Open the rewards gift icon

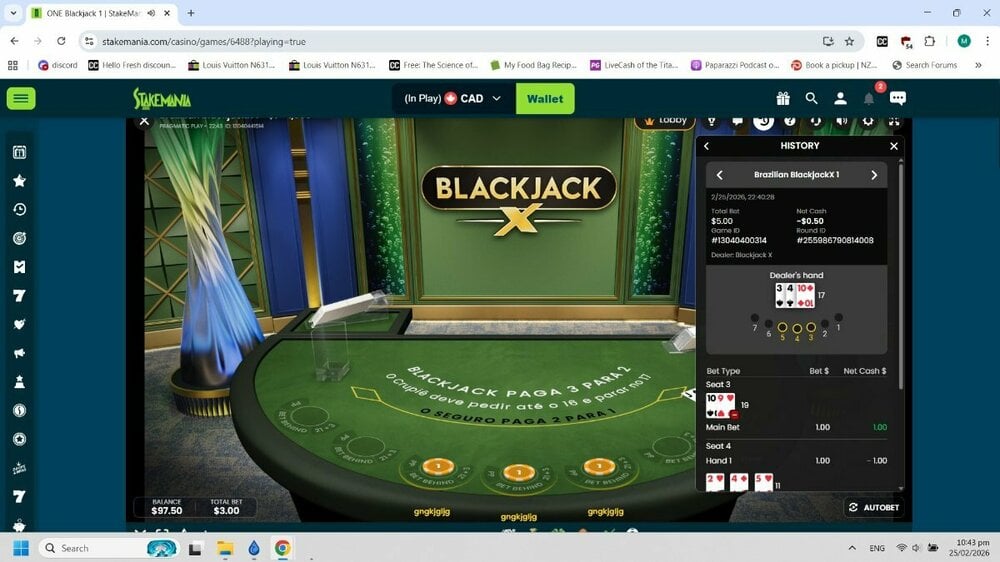(x=783, y=98)
